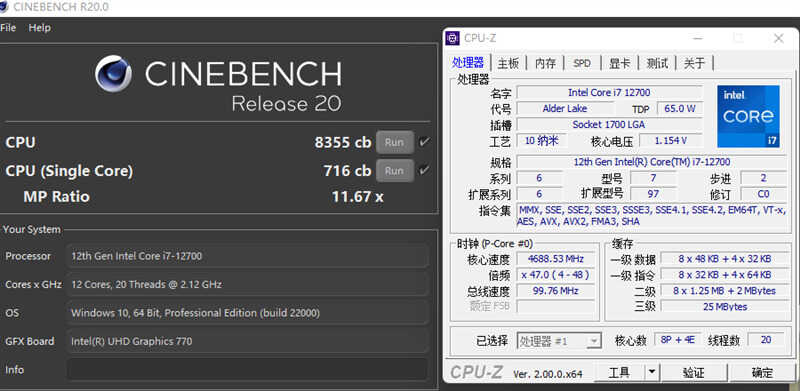This screenshot has height=391, width=800.
Task: Switch to the 内存 tab
Action: (545, 63)
